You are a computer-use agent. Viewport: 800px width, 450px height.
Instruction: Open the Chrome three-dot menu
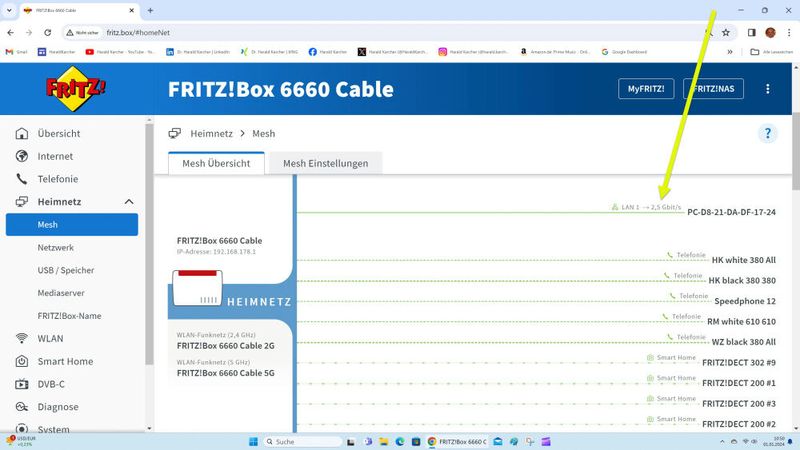(x=789, y=33)
